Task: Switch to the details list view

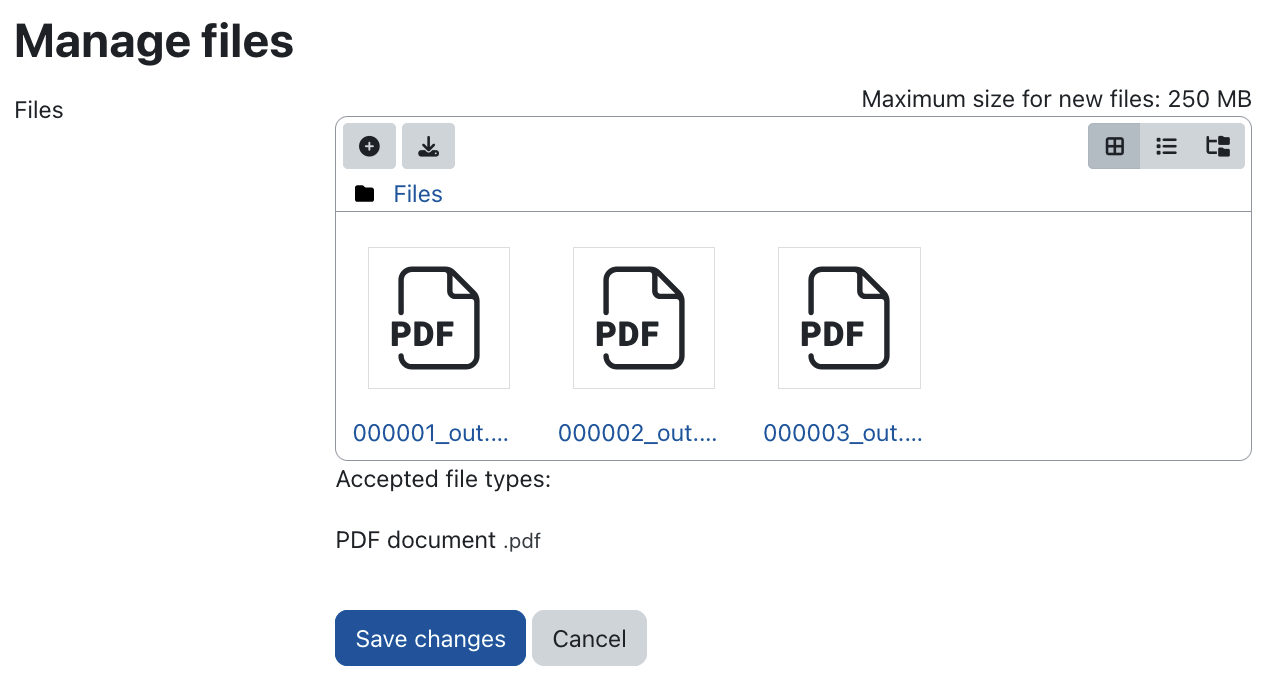Action: point(1166,146)
